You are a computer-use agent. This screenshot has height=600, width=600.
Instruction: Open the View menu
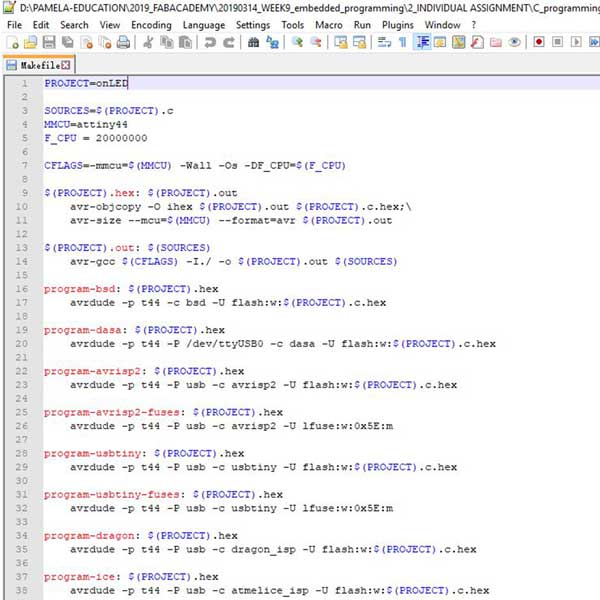110,25
